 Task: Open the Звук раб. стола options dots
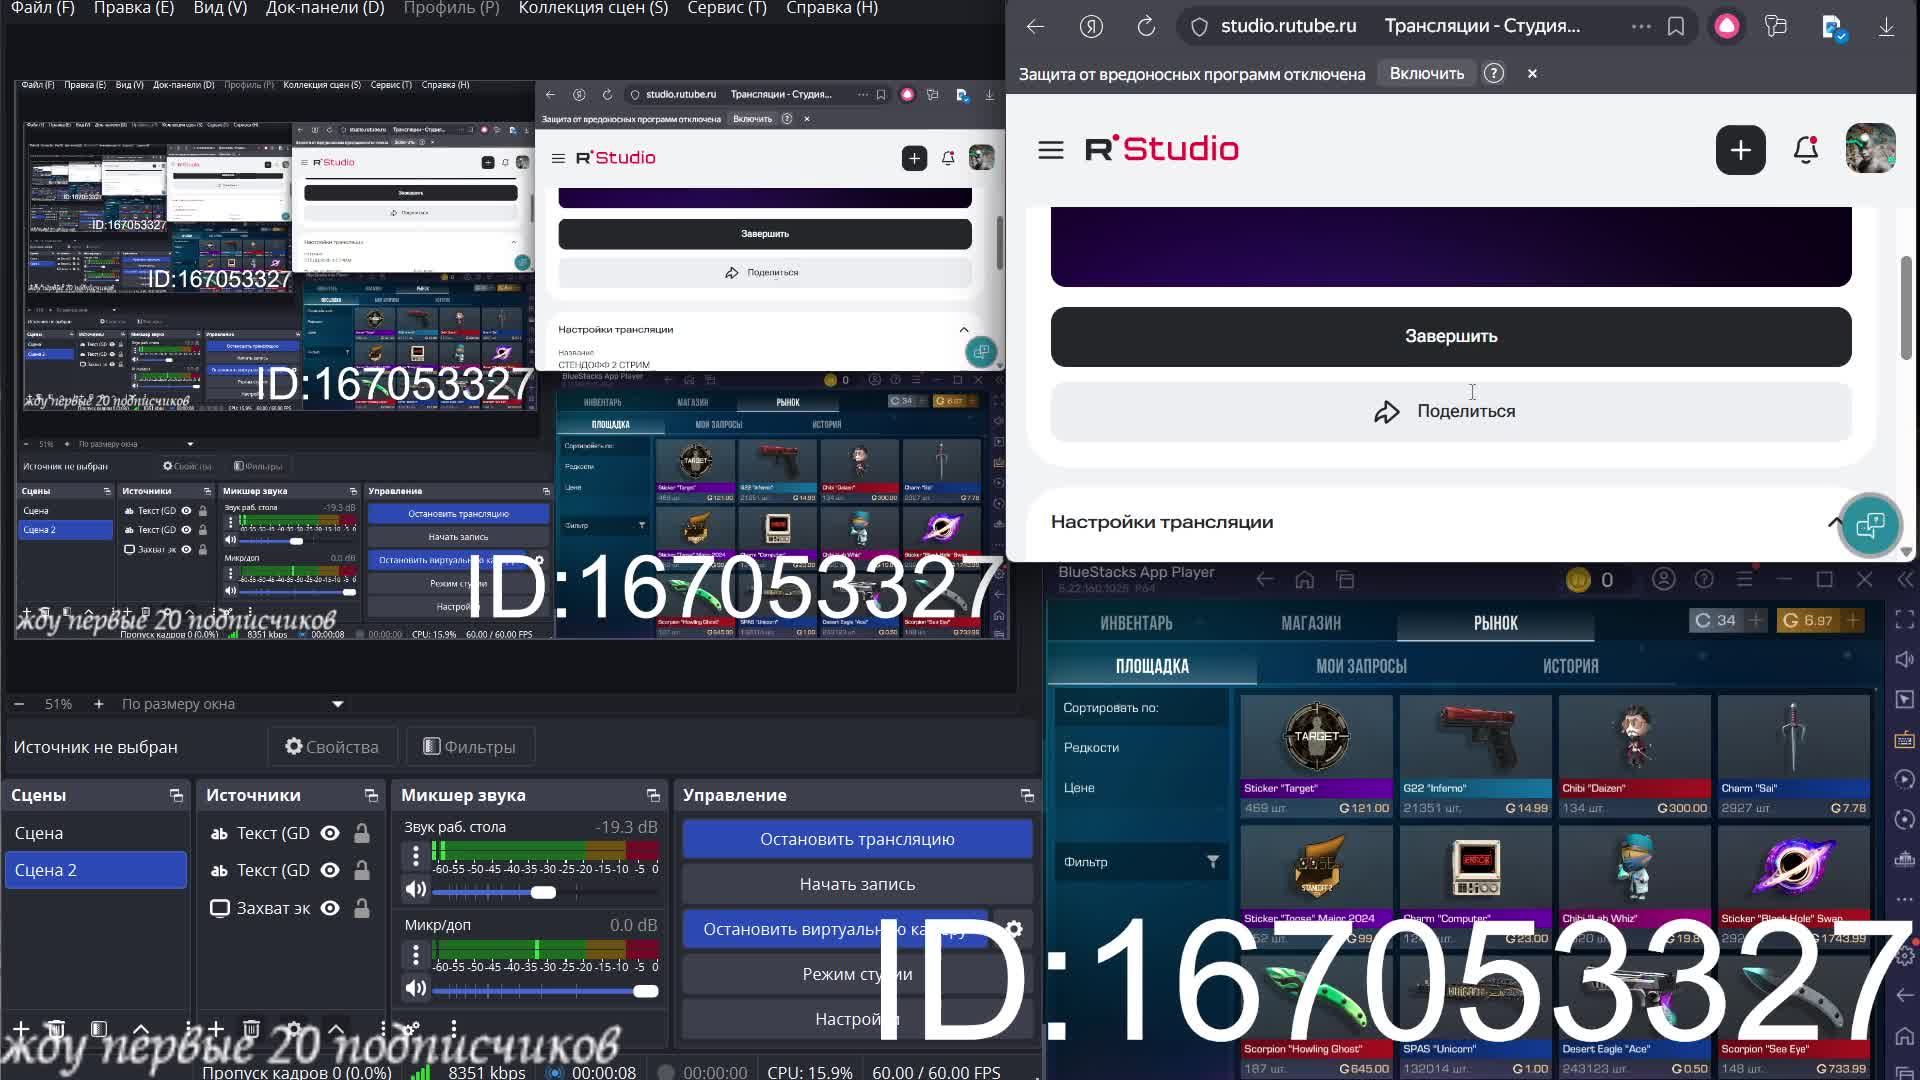(416, 855)
